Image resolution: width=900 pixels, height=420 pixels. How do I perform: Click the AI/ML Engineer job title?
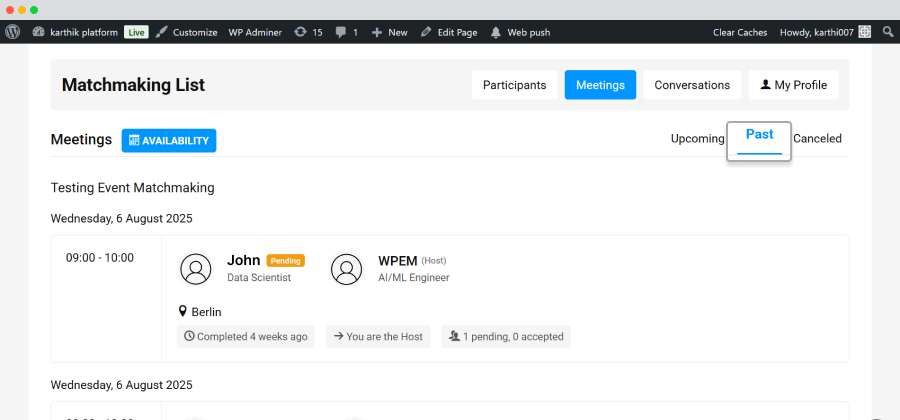pyautogui.click(x=413, y=278)
